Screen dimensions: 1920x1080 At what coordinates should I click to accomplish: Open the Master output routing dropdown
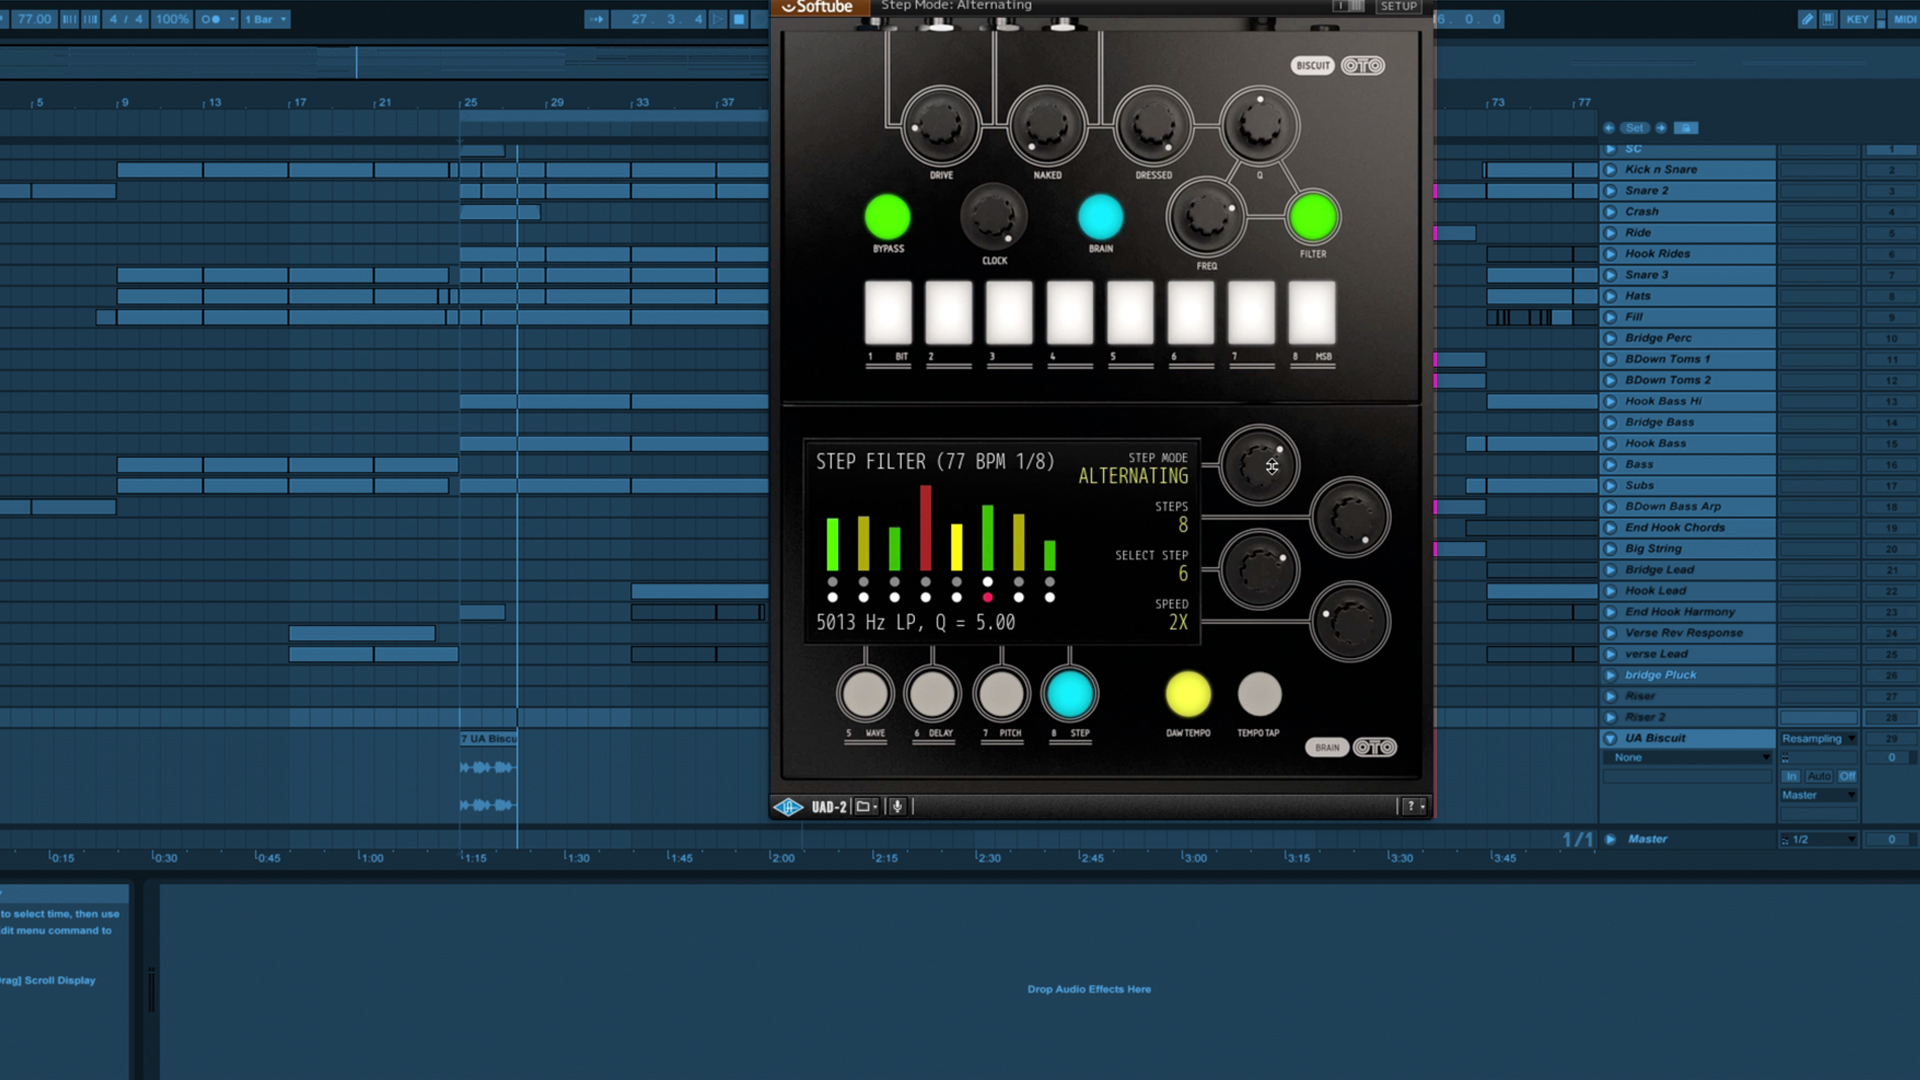coord(1818,795)
